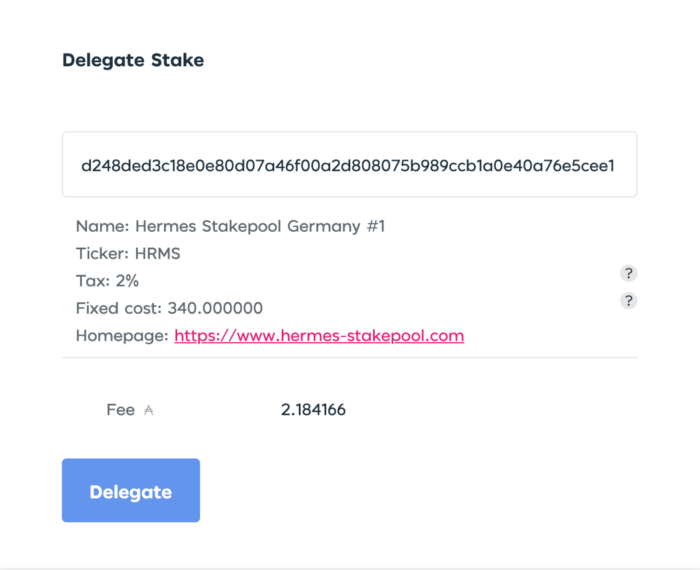Click the ADA currency symbol beside Fee
The image size is (700, 570).
click(x=149, y=410)
